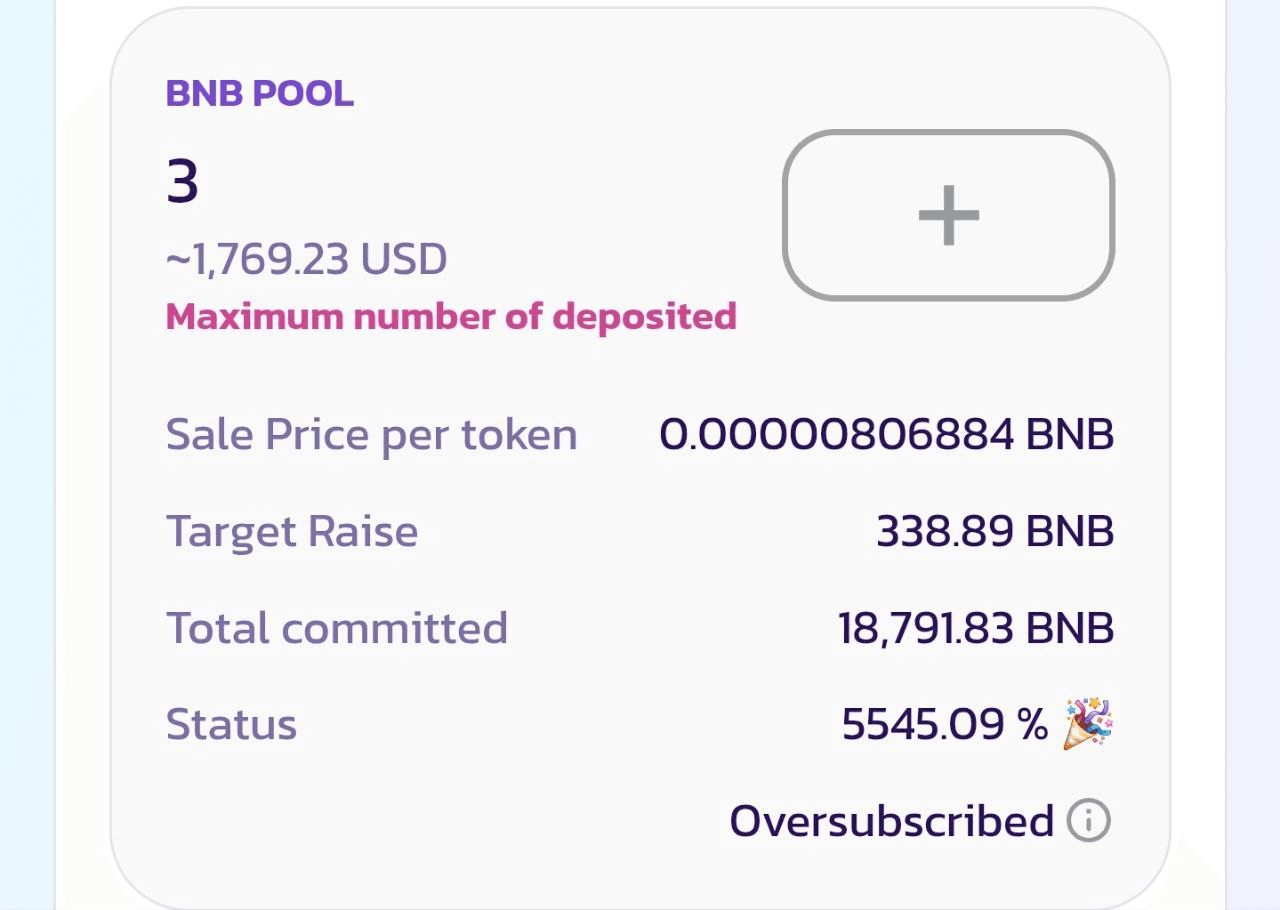This screenshot has width=1280, height=910.
Task: Click the deposited amount number 3
Action: pyautogui.click(x=183, y=182)
